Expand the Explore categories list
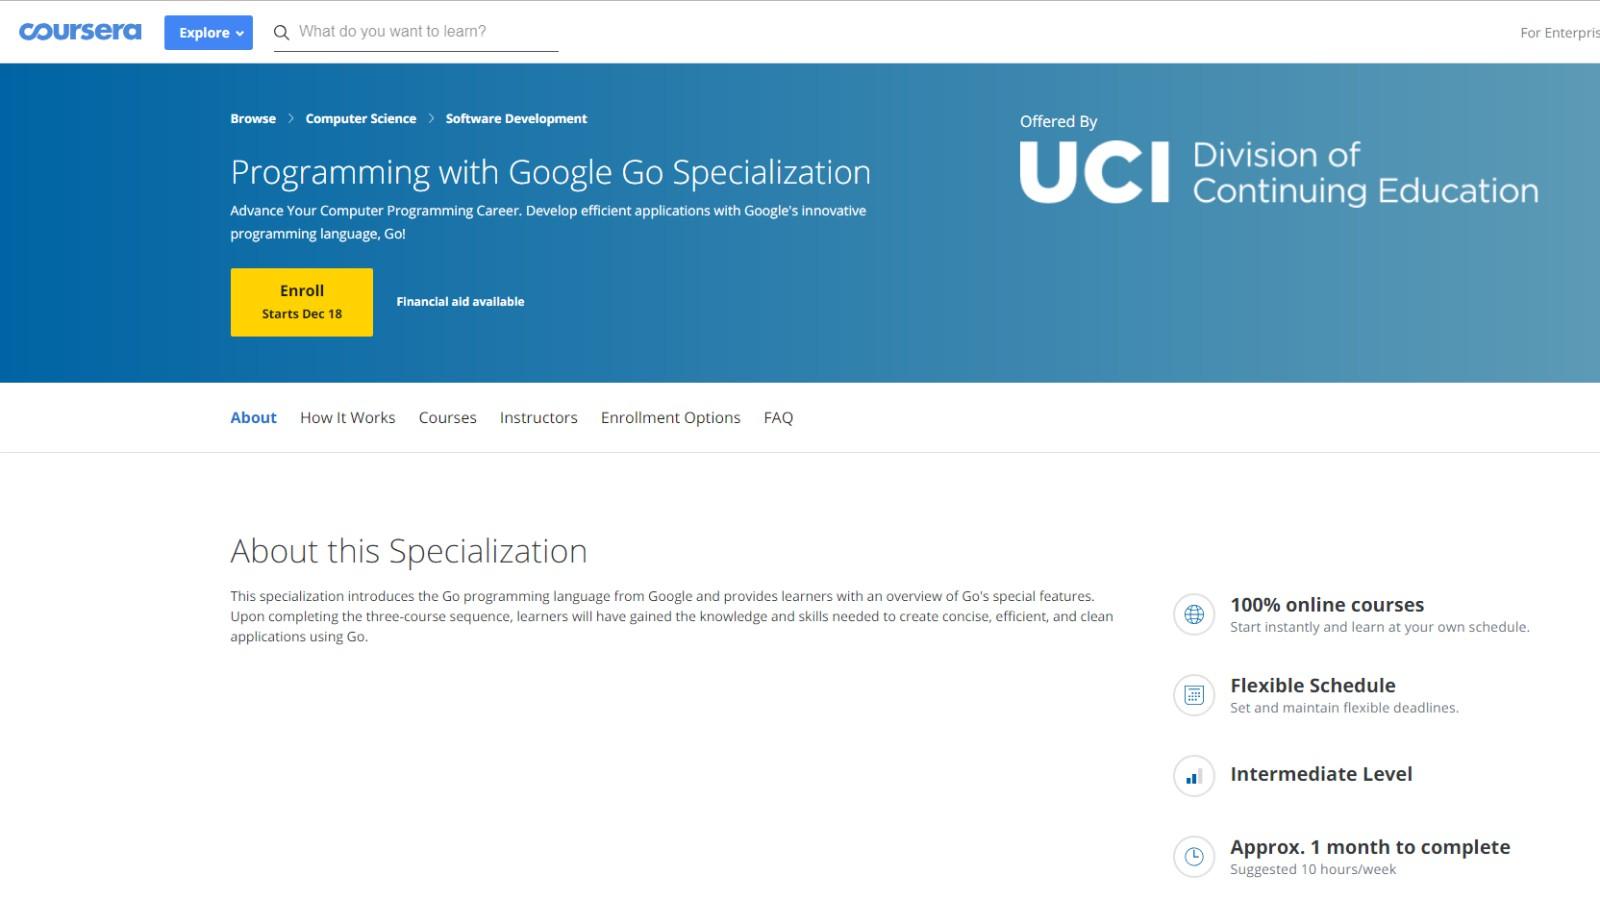Image resolution: width=1600 pixels, height=900 pixels. [x=207, y=32]
